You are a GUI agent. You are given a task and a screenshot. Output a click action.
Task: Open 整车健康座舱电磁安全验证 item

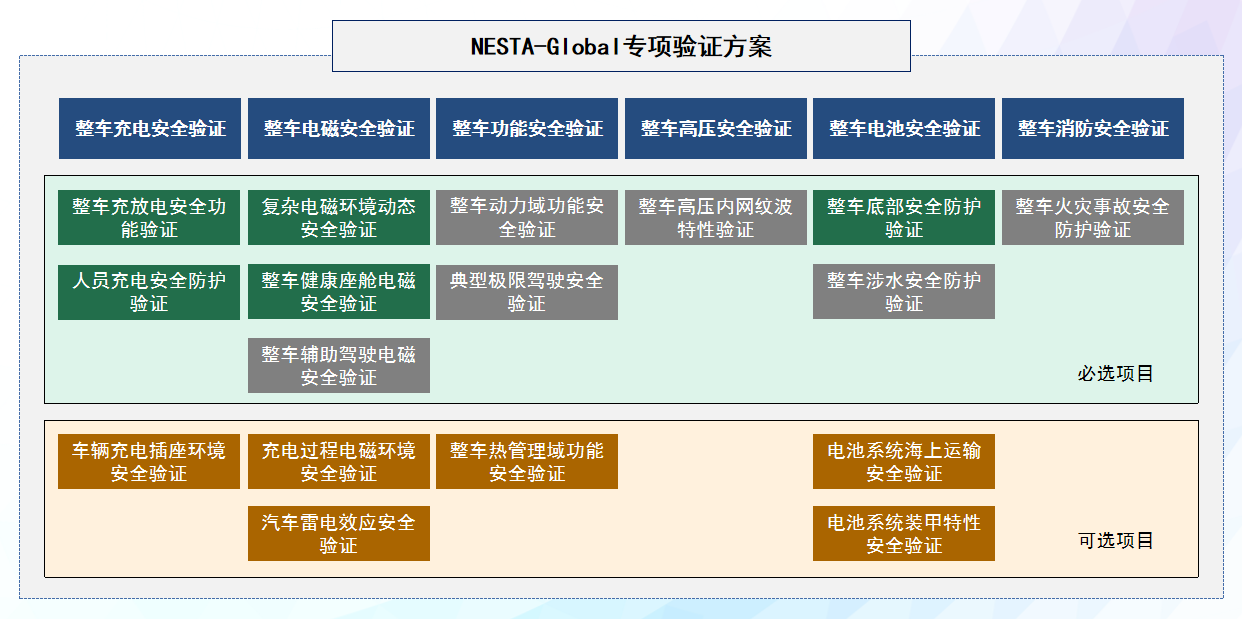click(x=338, y=291)
